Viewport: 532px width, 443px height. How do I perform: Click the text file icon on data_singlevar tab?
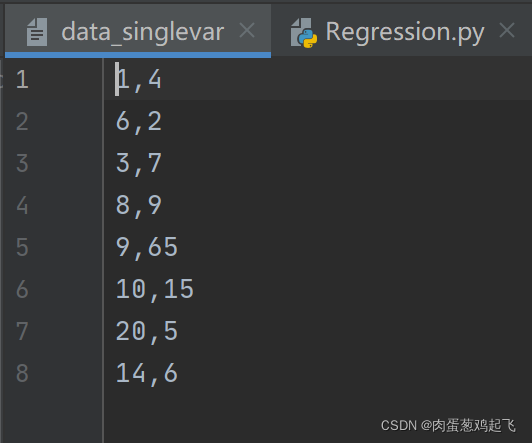click(37, 32)
